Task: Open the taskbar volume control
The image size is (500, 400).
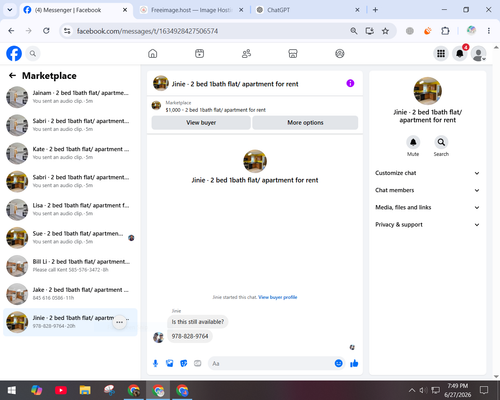Action: click(x=423, y=390)
